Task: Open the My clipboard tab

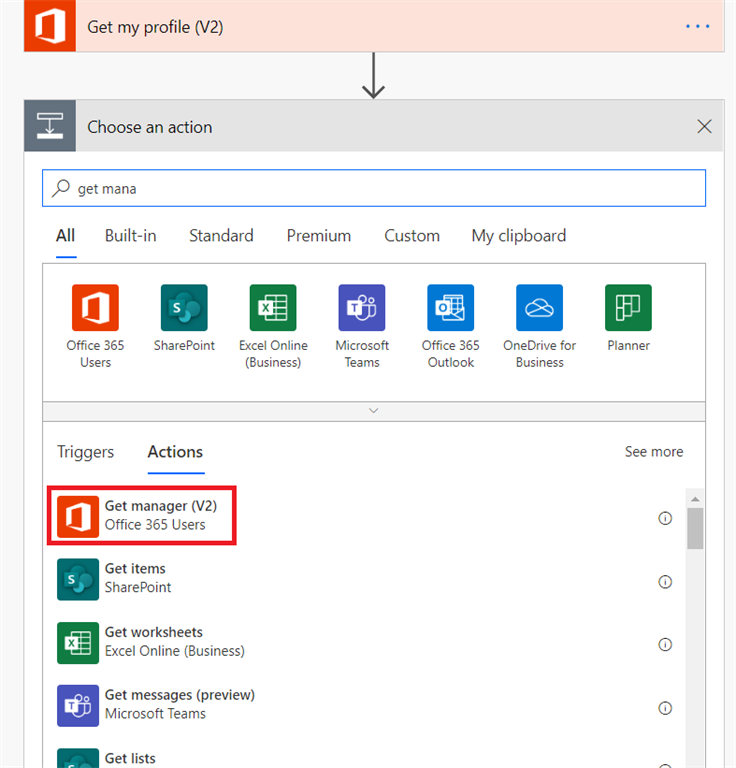Action: point(519,236)
